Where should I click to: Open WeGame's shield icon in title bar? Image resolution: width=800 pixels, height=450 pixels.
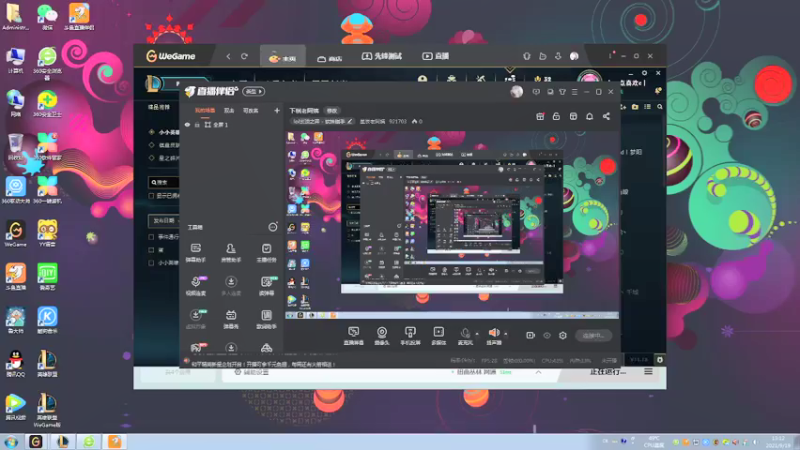coord(527,56)
